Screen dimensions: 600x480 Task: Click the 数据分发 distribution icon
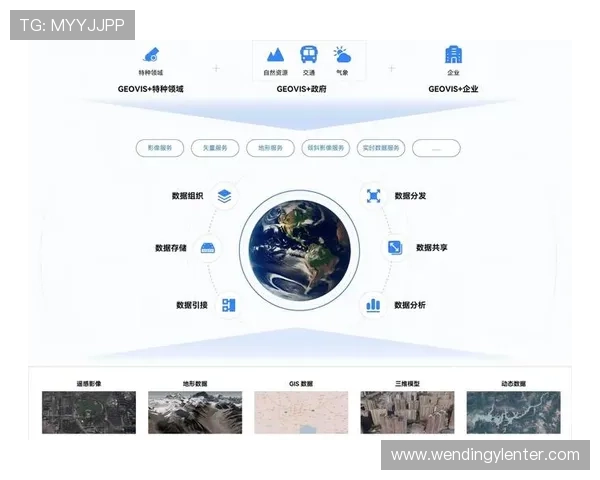373,196
